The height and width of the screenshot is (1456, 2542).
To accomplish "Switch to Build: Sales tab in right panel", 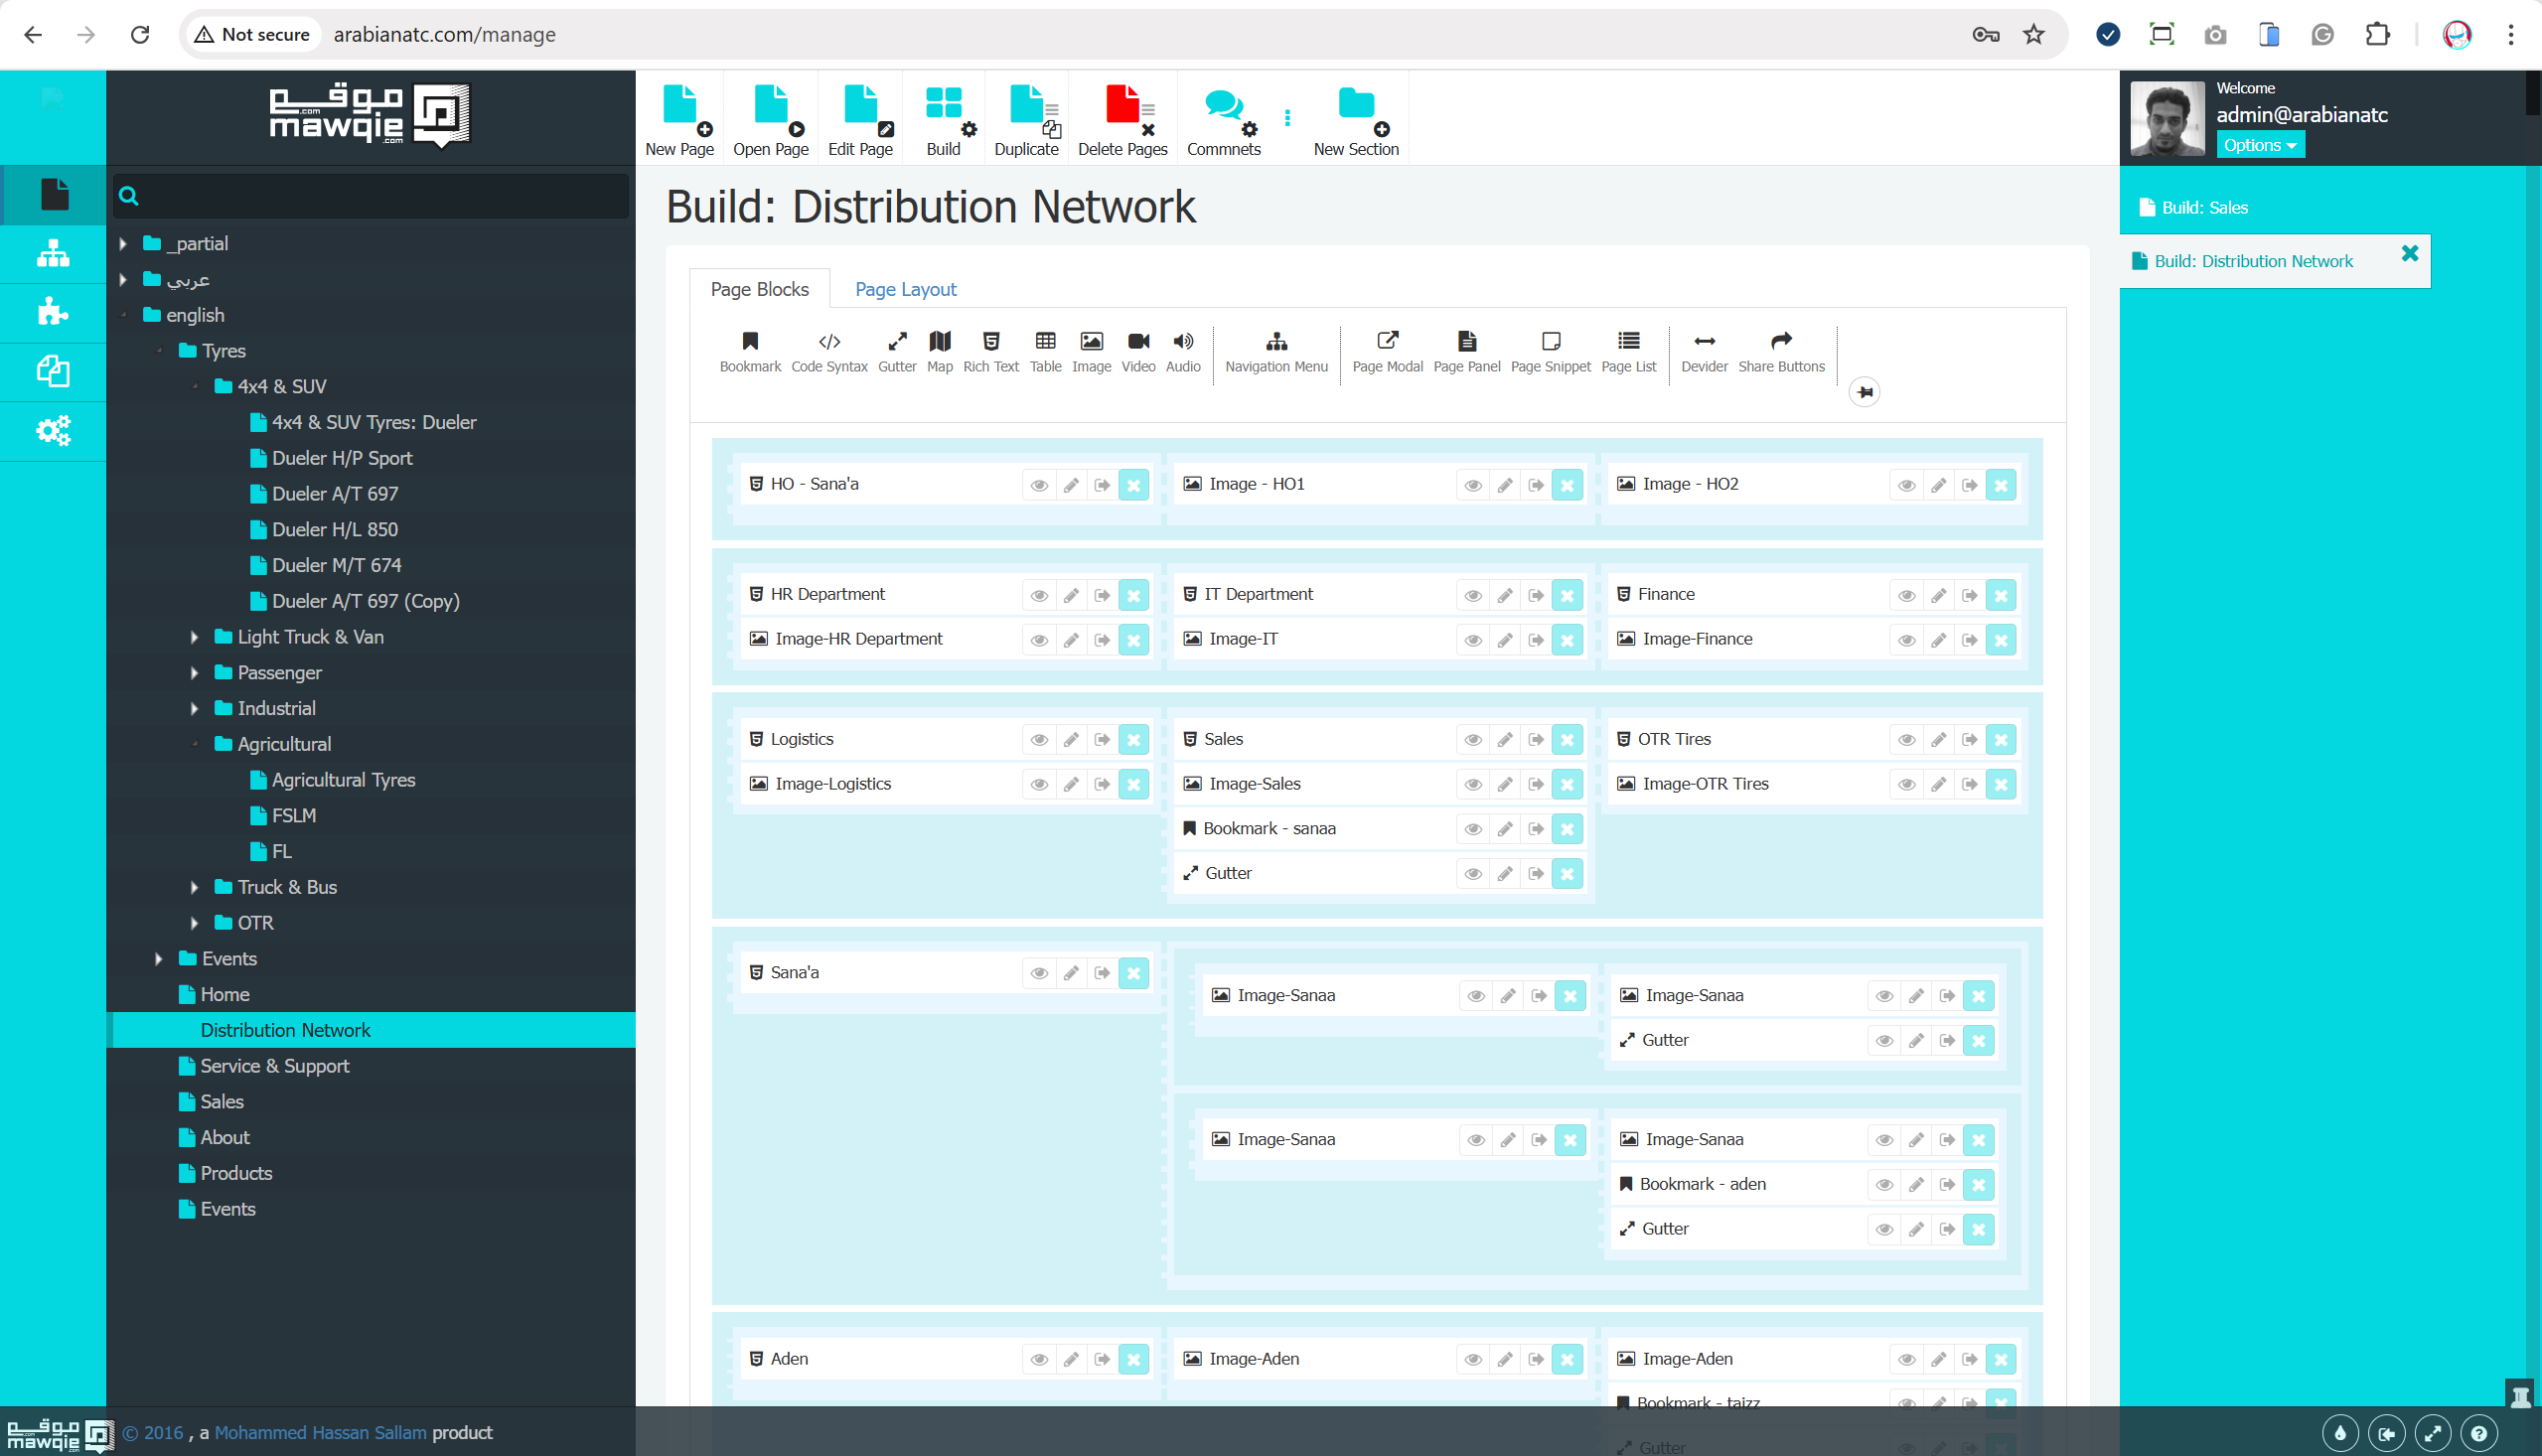I will [2203, 208].
